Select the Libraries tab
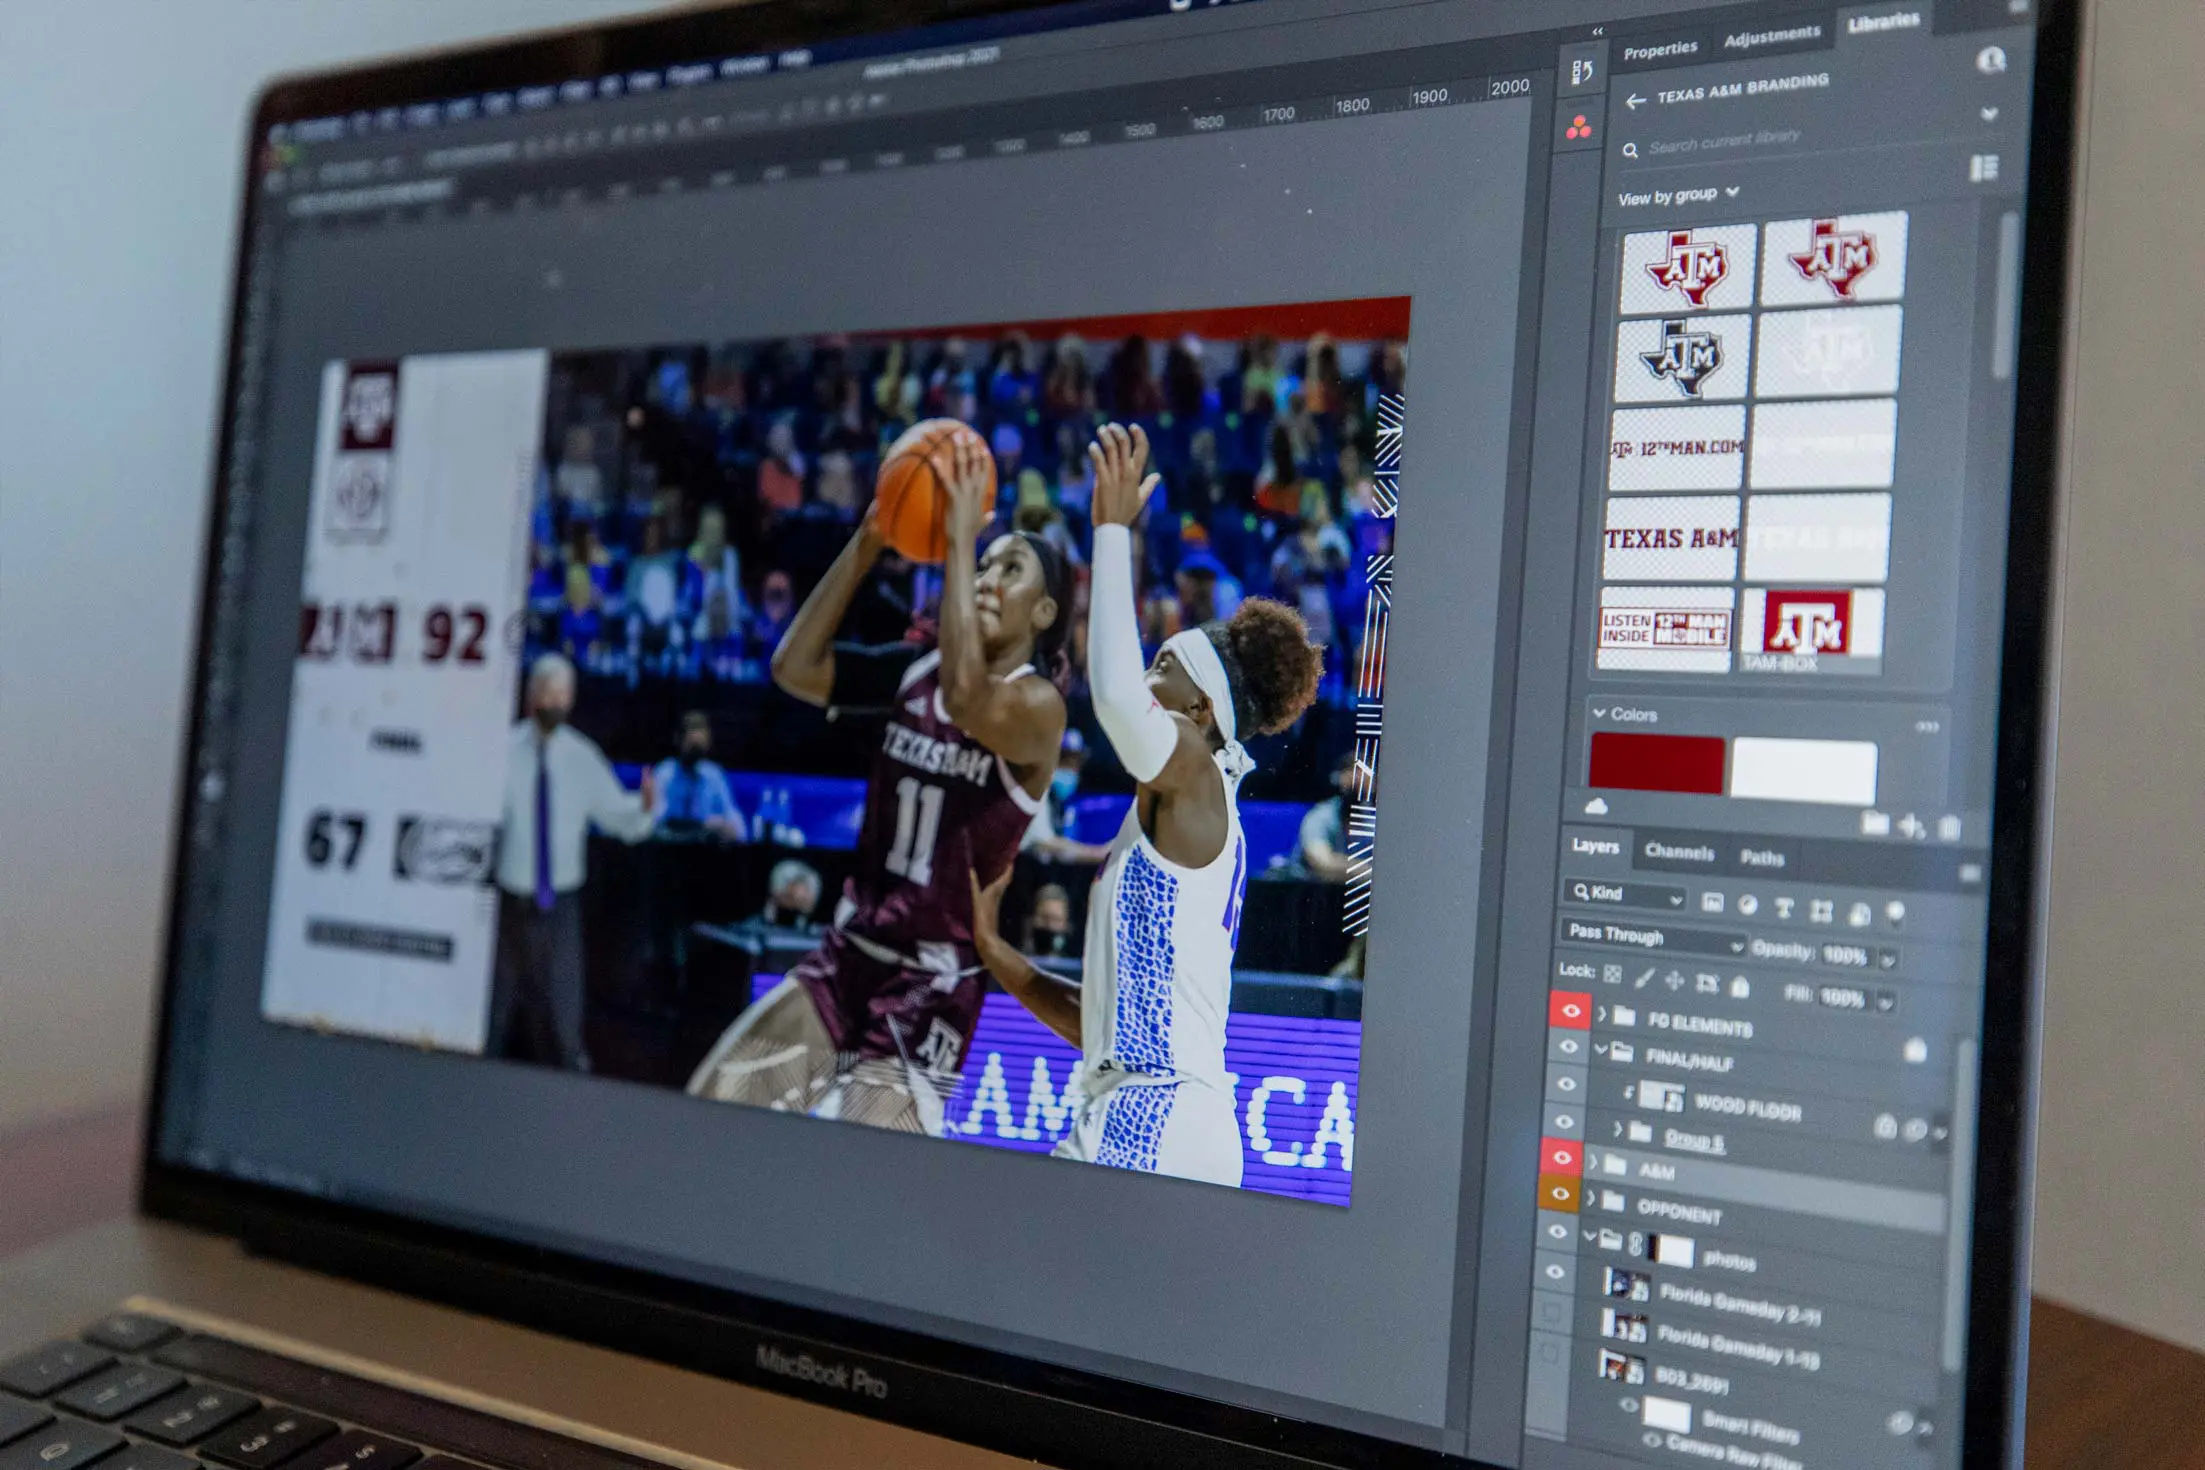This screenshot has height=1470, width=2205. click(1883, 23)
